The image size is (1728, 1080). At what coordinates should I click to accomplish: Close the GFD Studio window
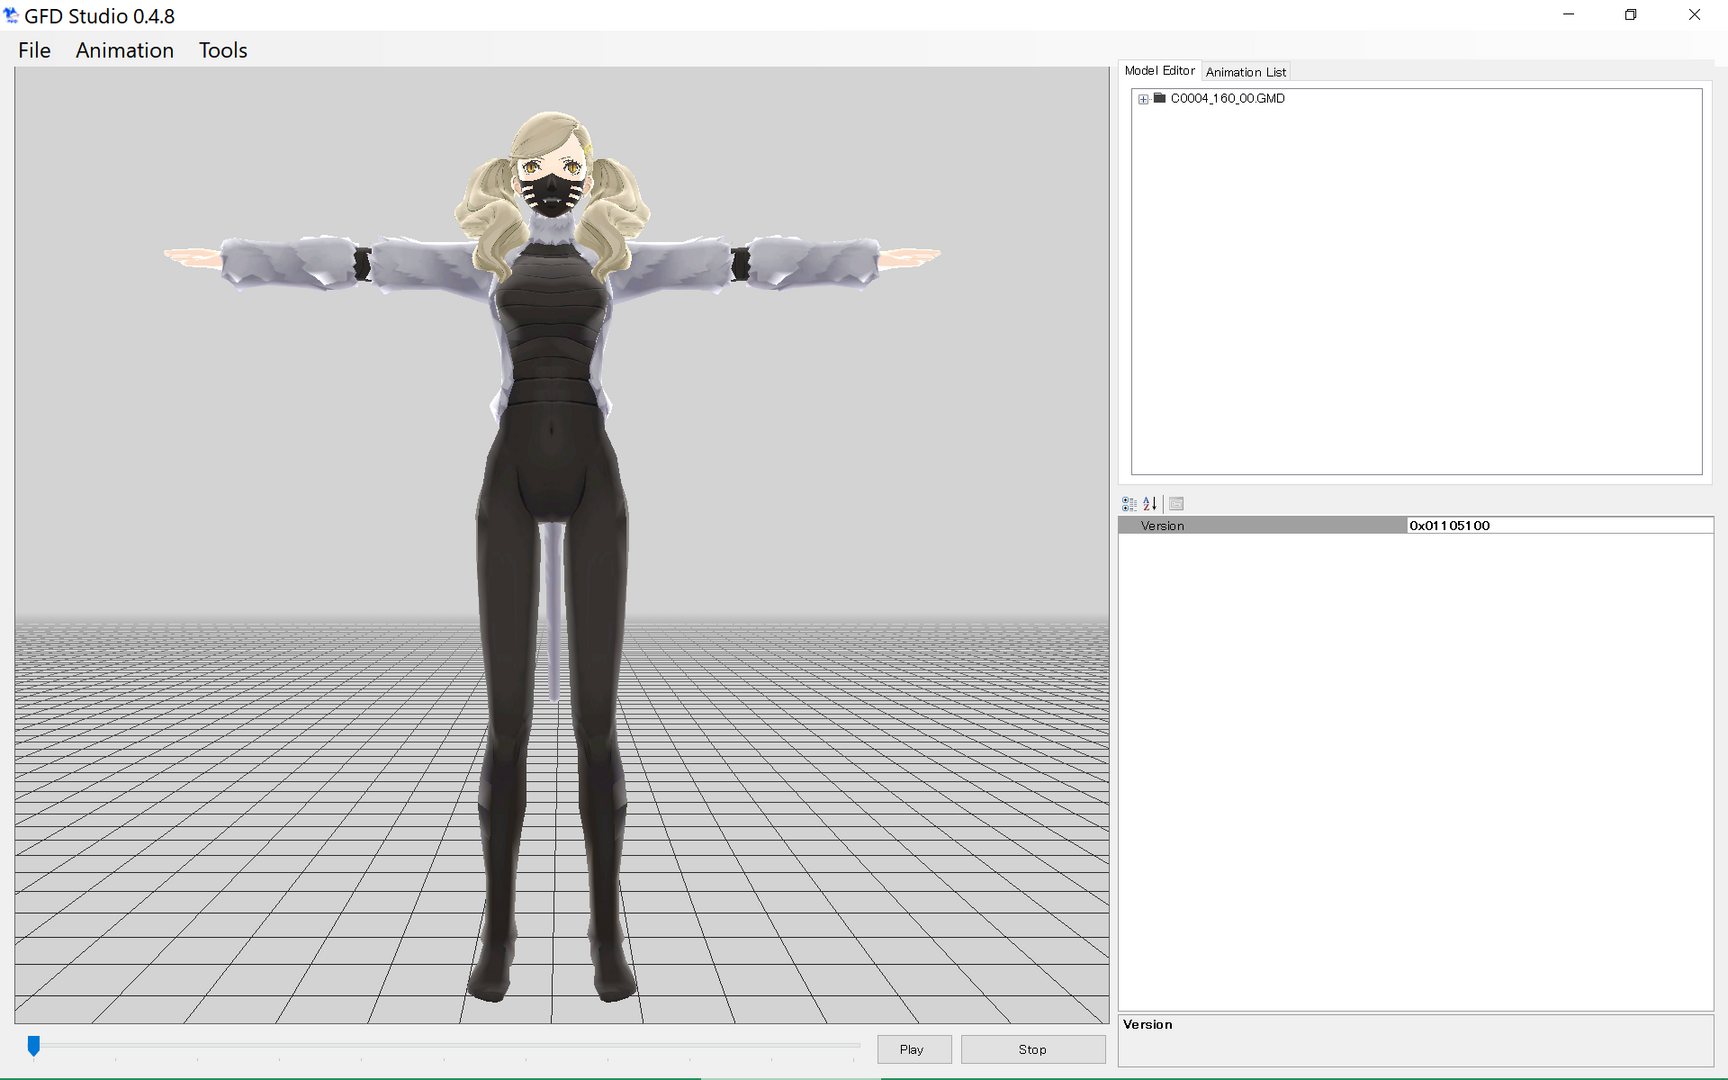pos(1694,15)
